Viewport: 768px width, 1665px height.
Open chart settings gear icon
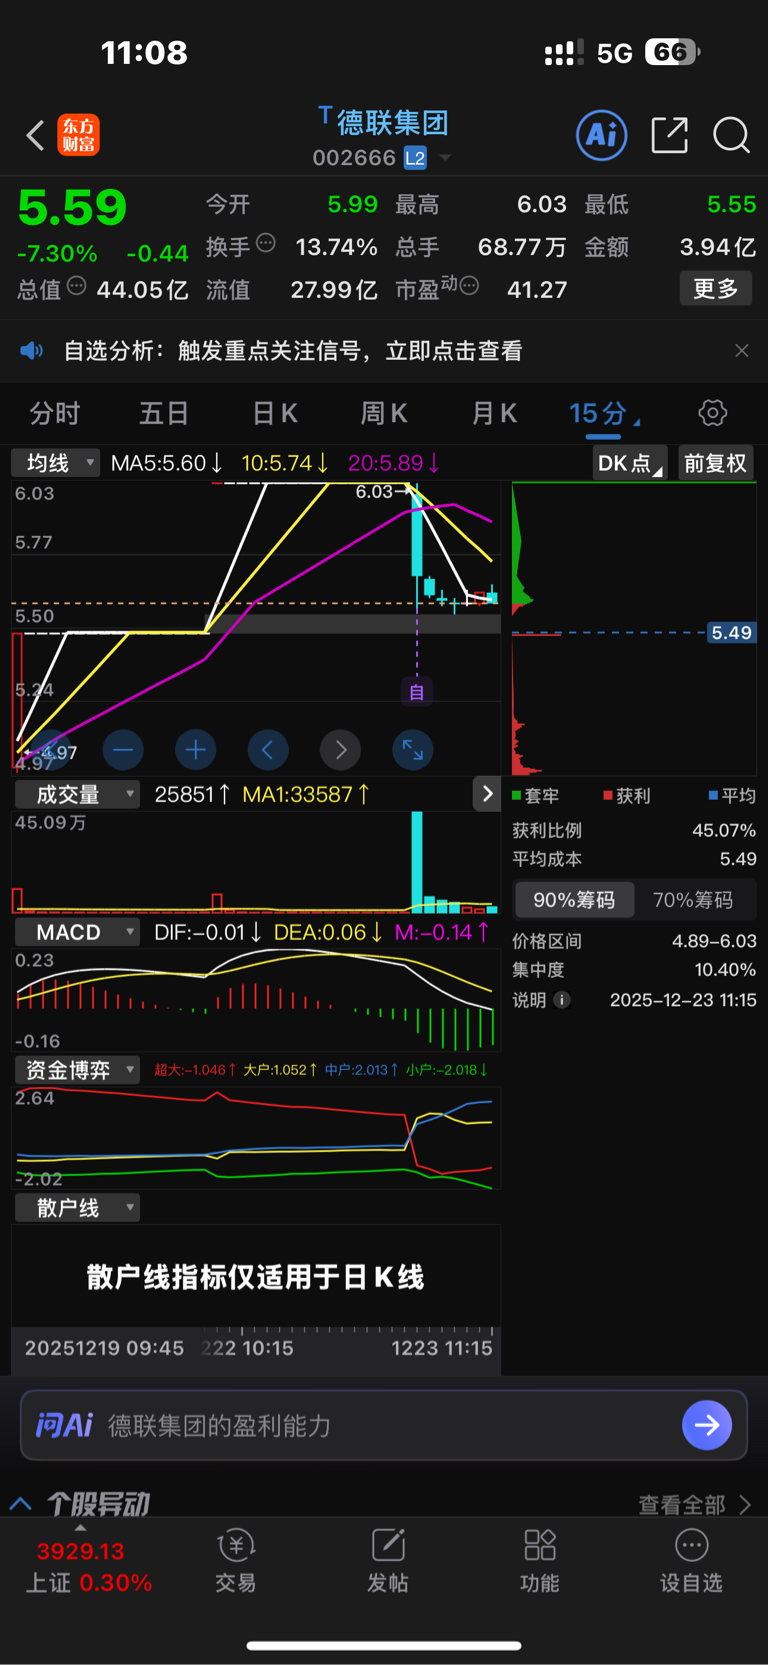click(x=712, y=413)
